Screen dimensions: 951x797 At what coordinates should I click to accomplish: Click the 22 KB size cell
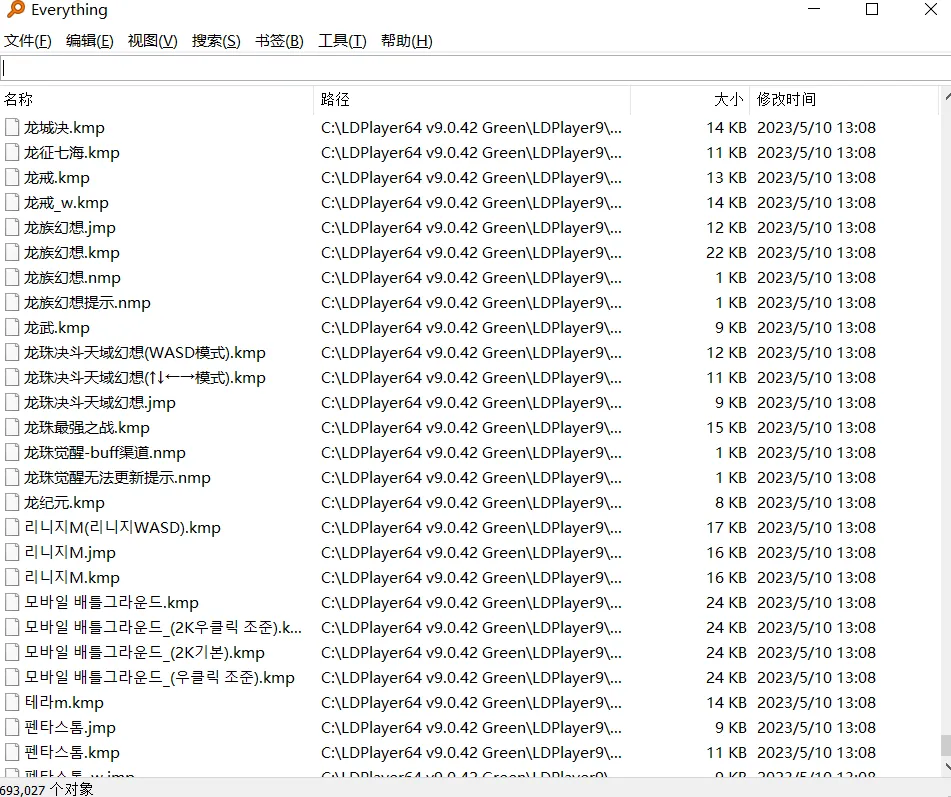pyautogui.click(x=726, y=252)
